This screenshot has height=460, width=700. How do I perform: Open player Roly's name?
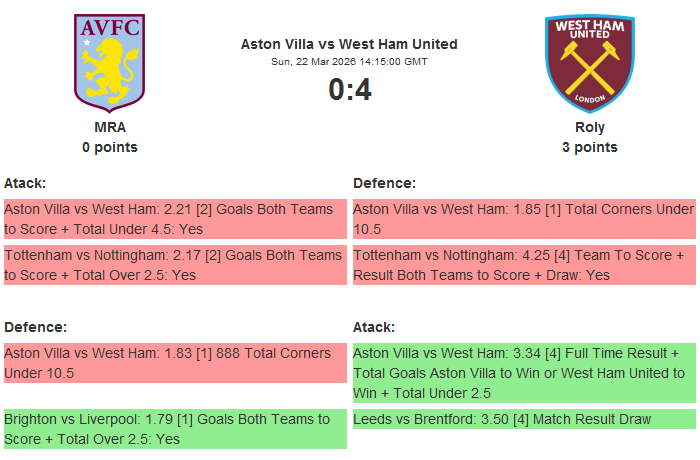point(590,128)
